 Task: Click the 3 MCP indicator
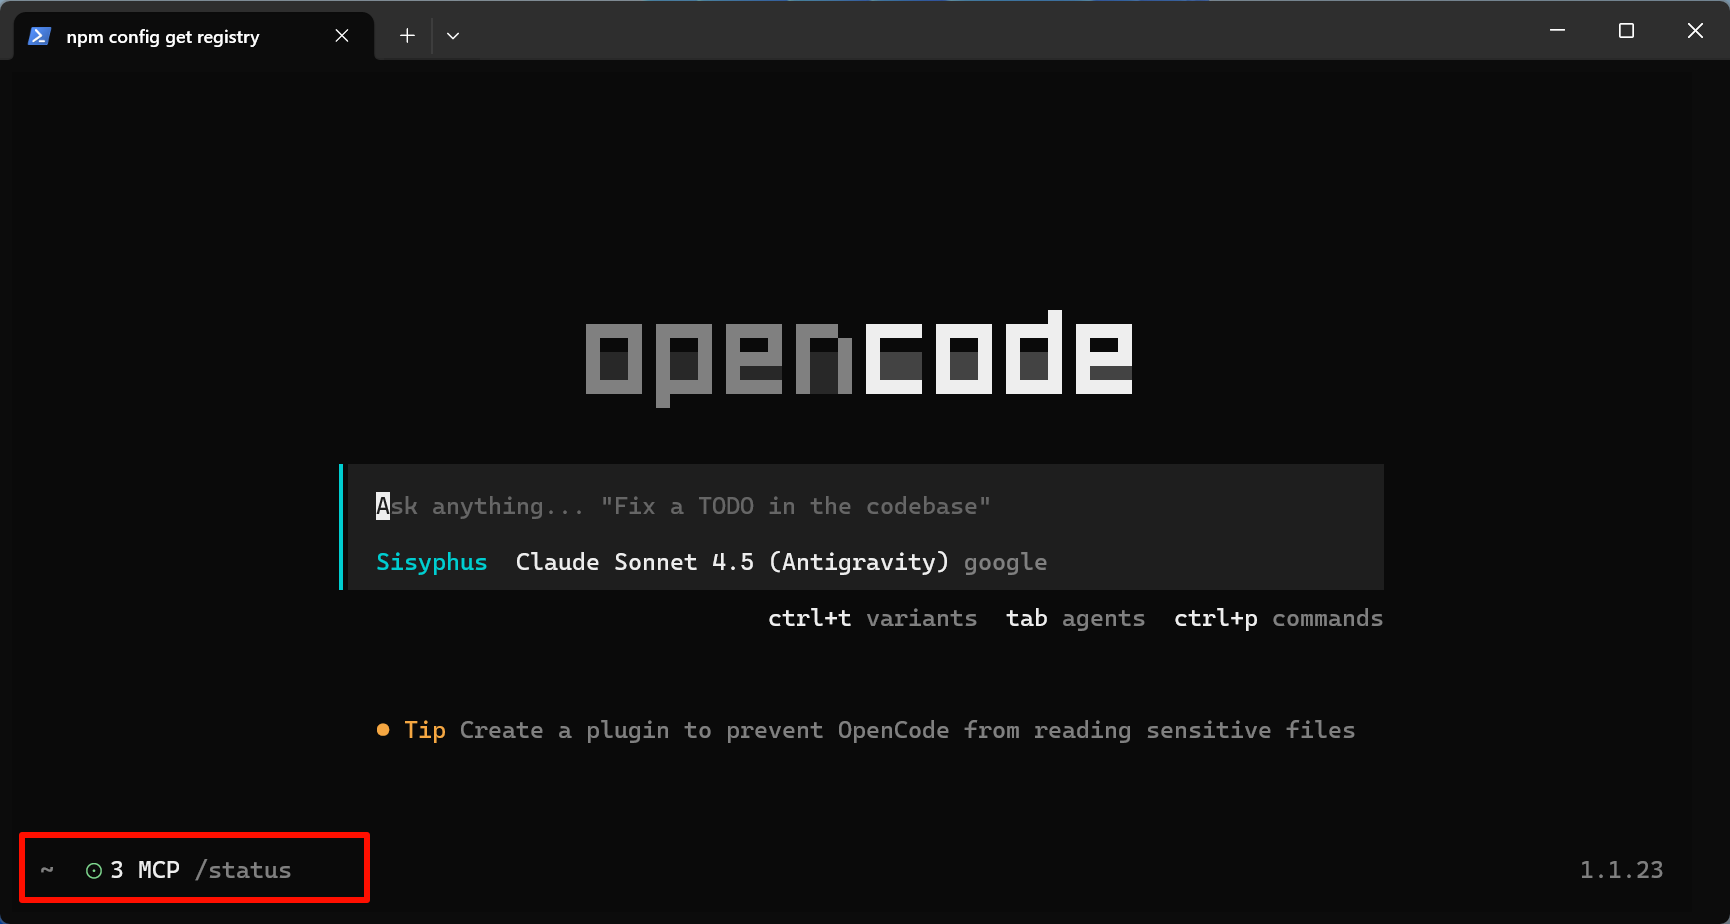[145, 870]
